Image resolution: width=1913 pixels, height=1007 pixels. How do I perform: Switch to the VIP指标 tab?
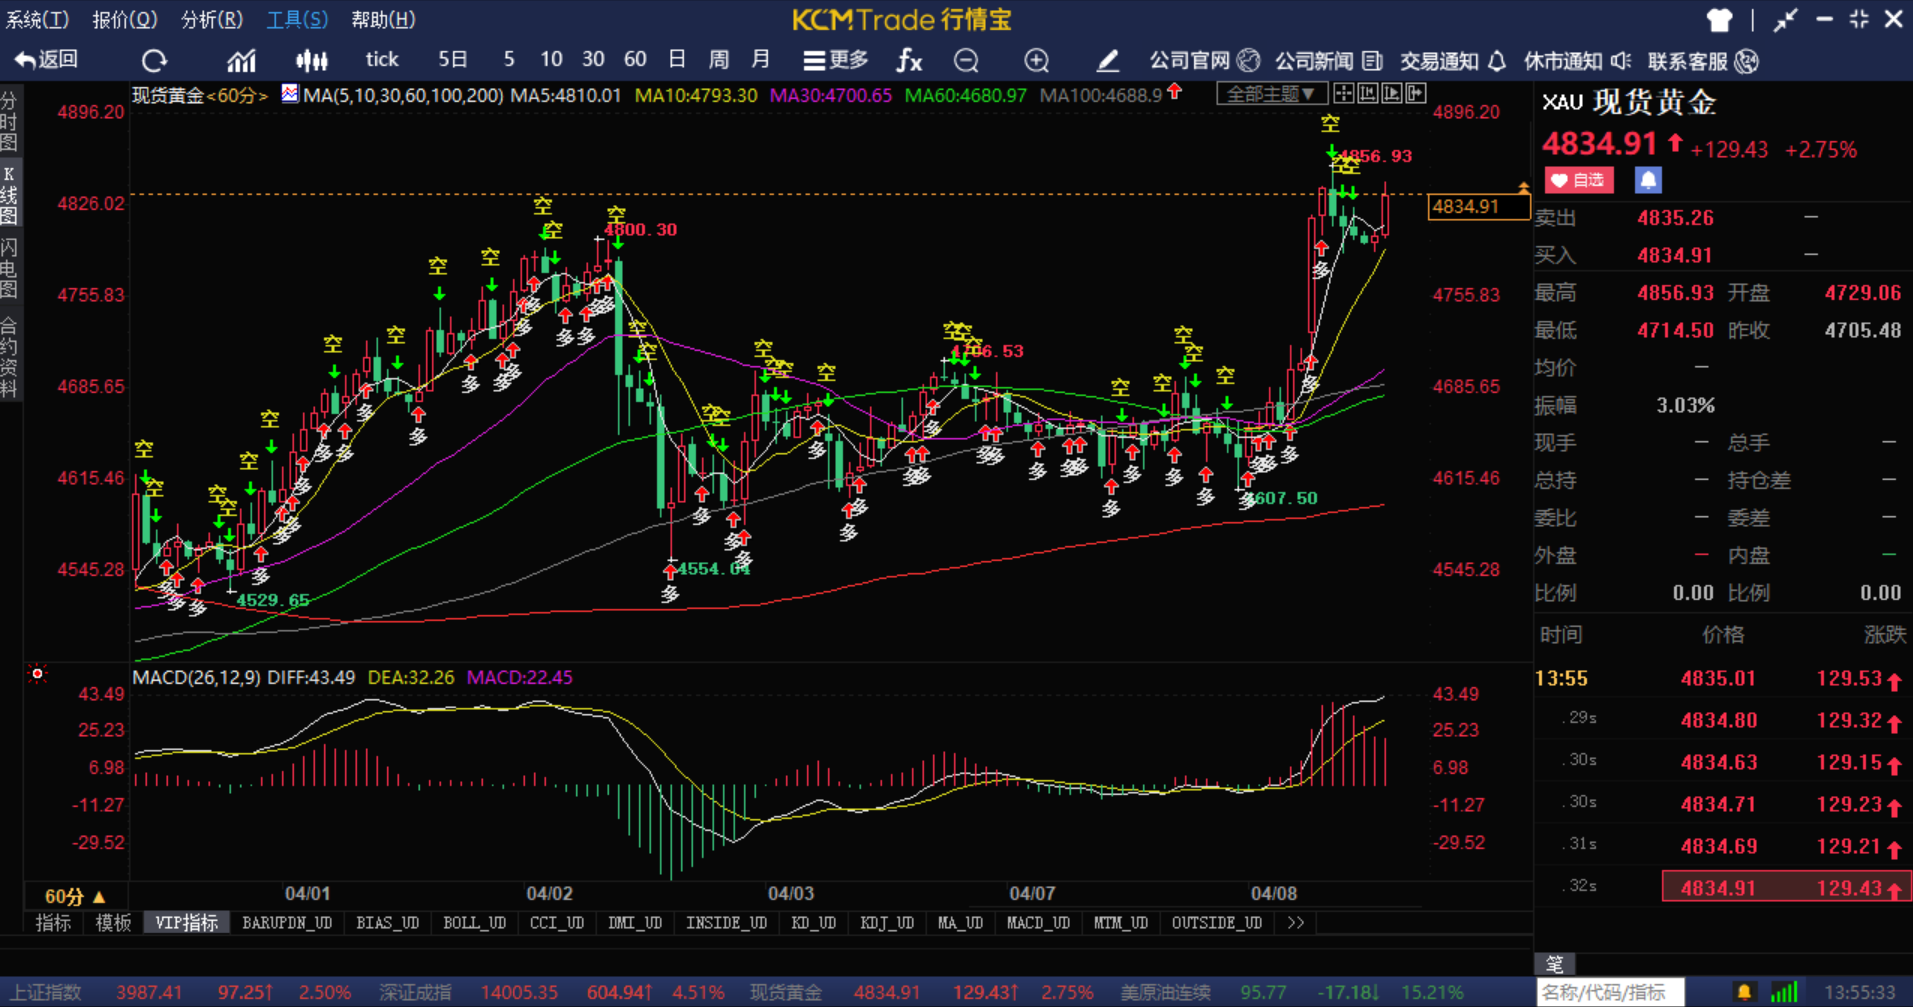[187, 923]
